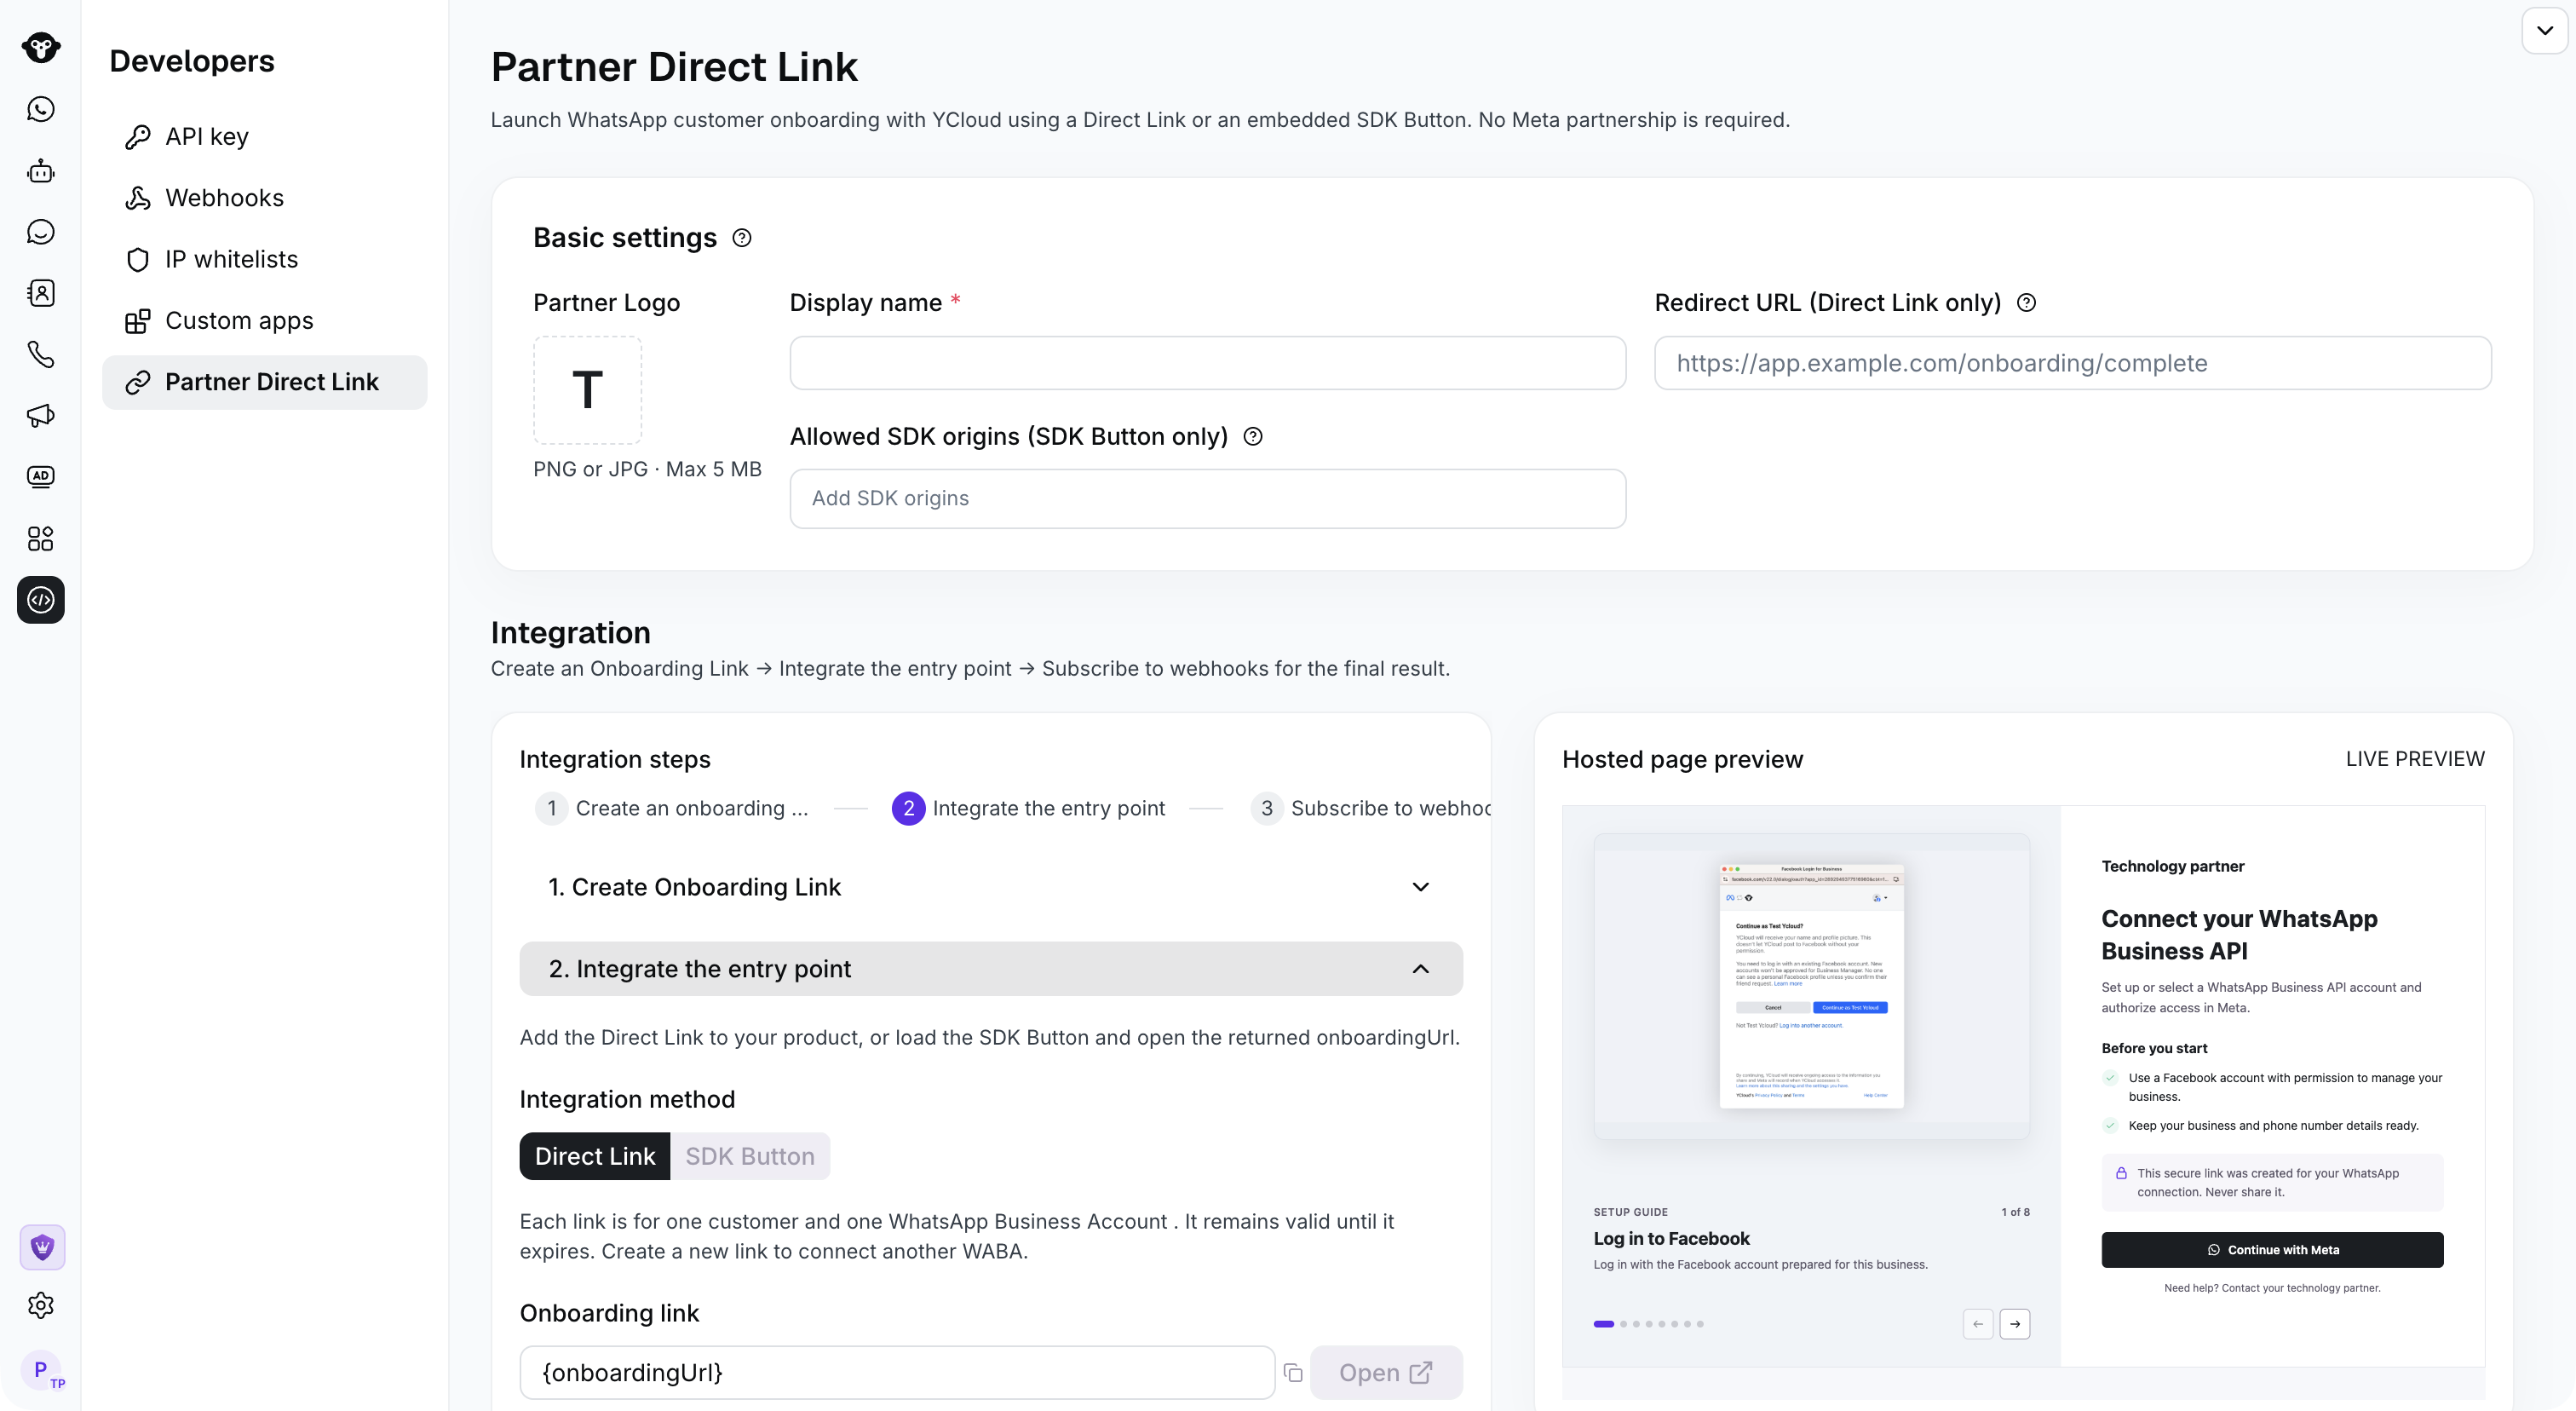Screen dimensions: 2576x1411
Task: Go to step 1 Create an onboarding
Action: click(x=673, y=808)
